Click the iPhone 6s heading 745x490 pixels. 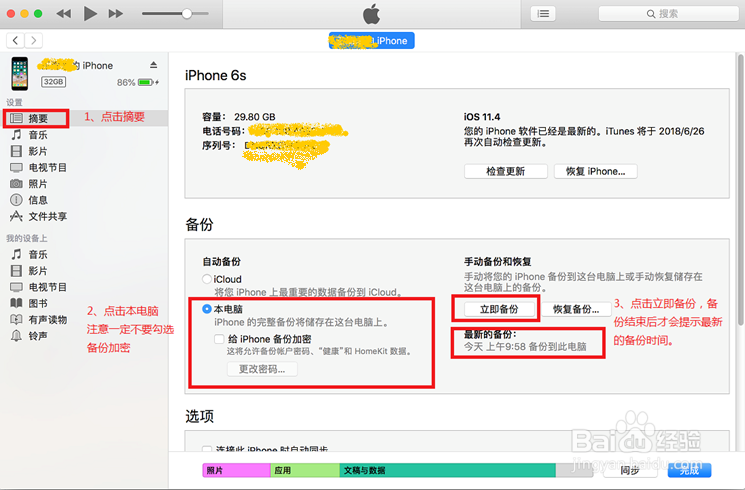[216, 76]
